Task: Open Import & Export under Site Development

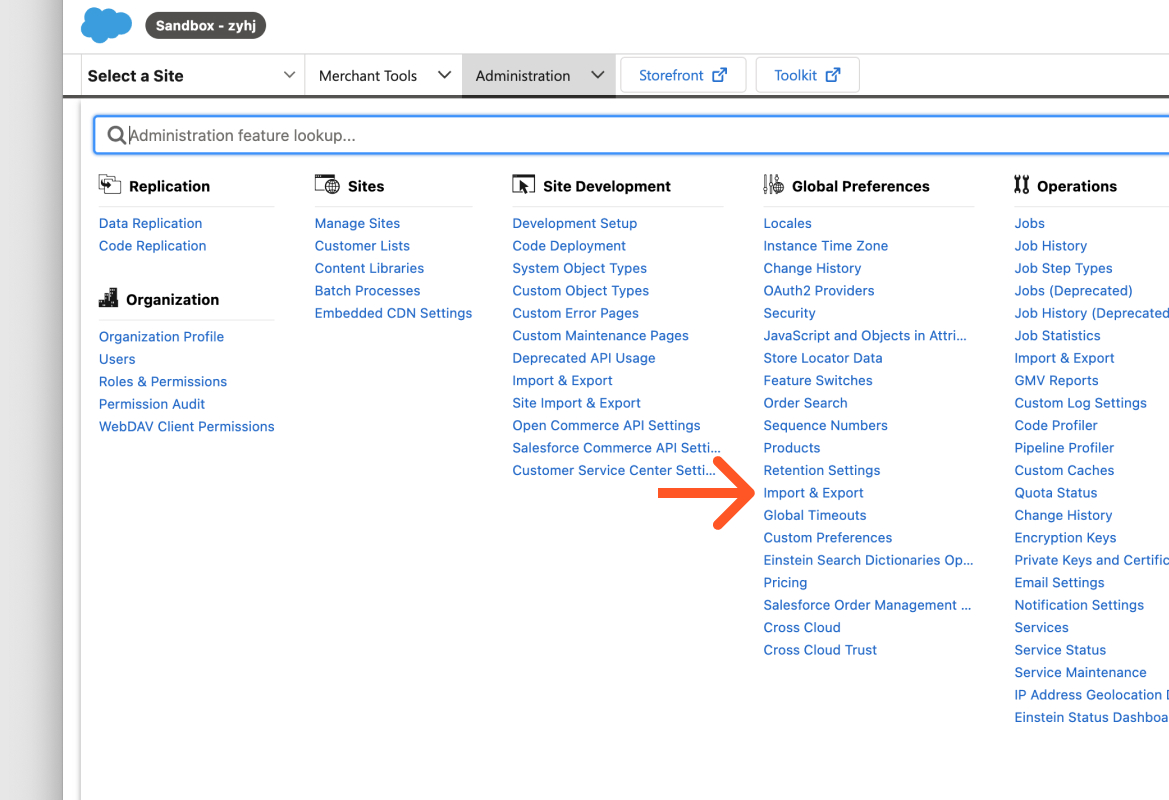Action: coord(562,380)
